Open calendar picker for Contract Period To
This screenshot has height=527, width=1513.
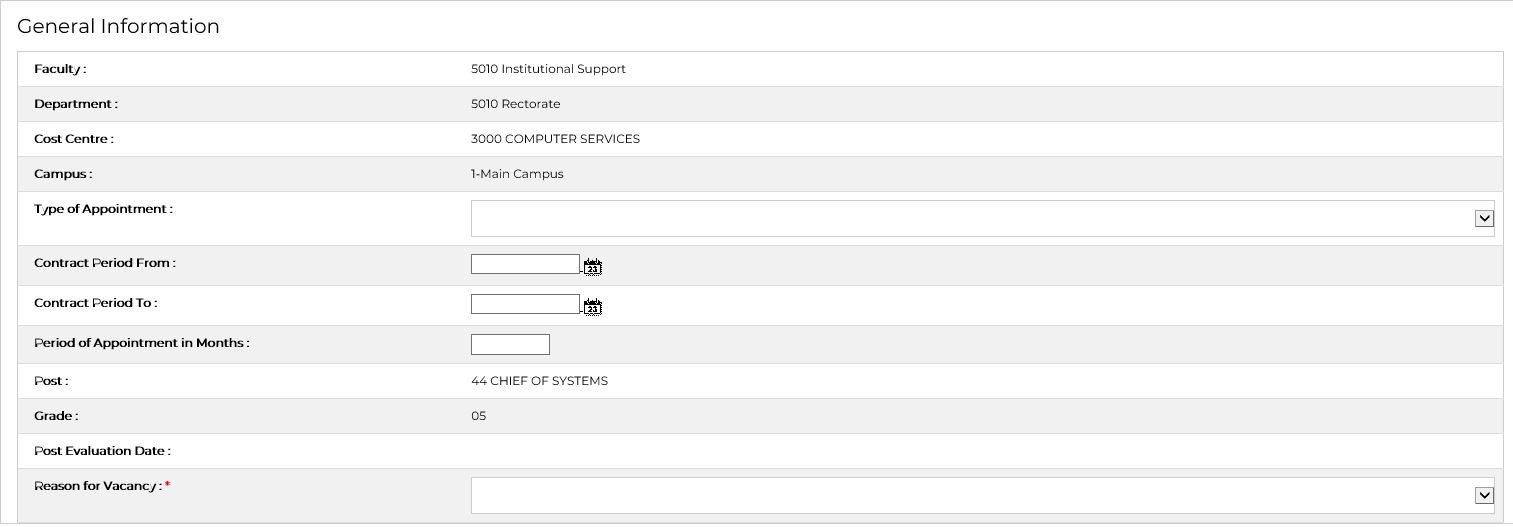593,307
